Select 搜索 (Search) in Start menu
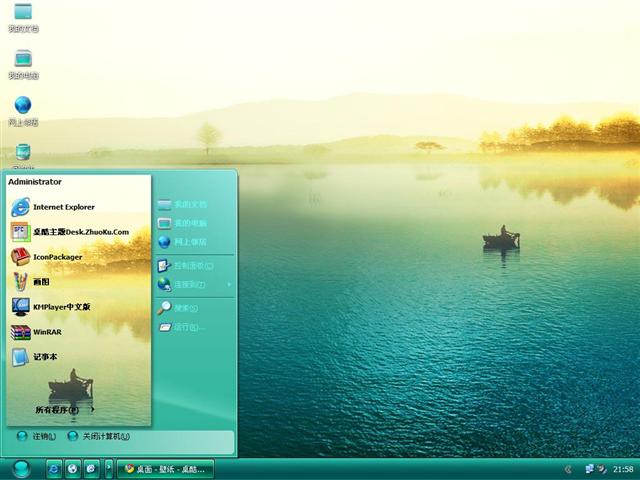The image size is (640, 480). (187, 308)
